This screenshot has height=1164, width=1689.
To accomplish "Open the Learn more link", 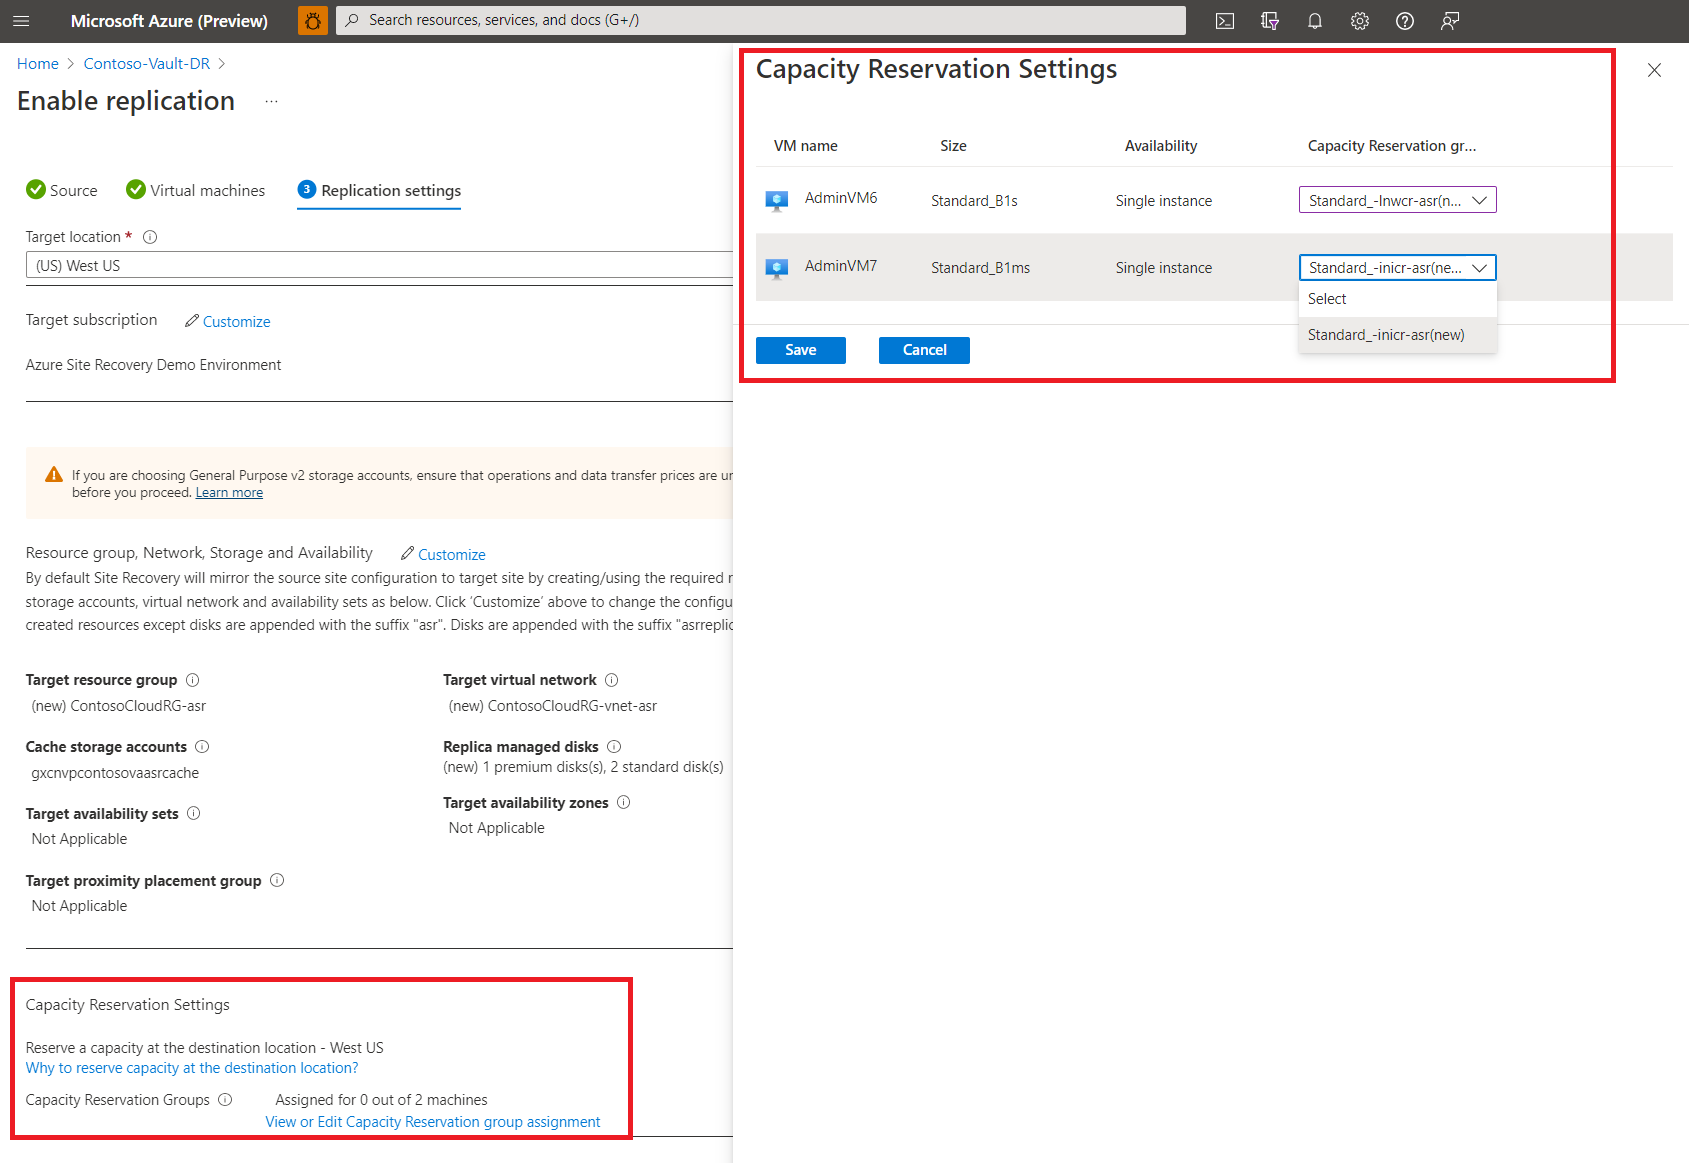I will (x=229, y=493).
